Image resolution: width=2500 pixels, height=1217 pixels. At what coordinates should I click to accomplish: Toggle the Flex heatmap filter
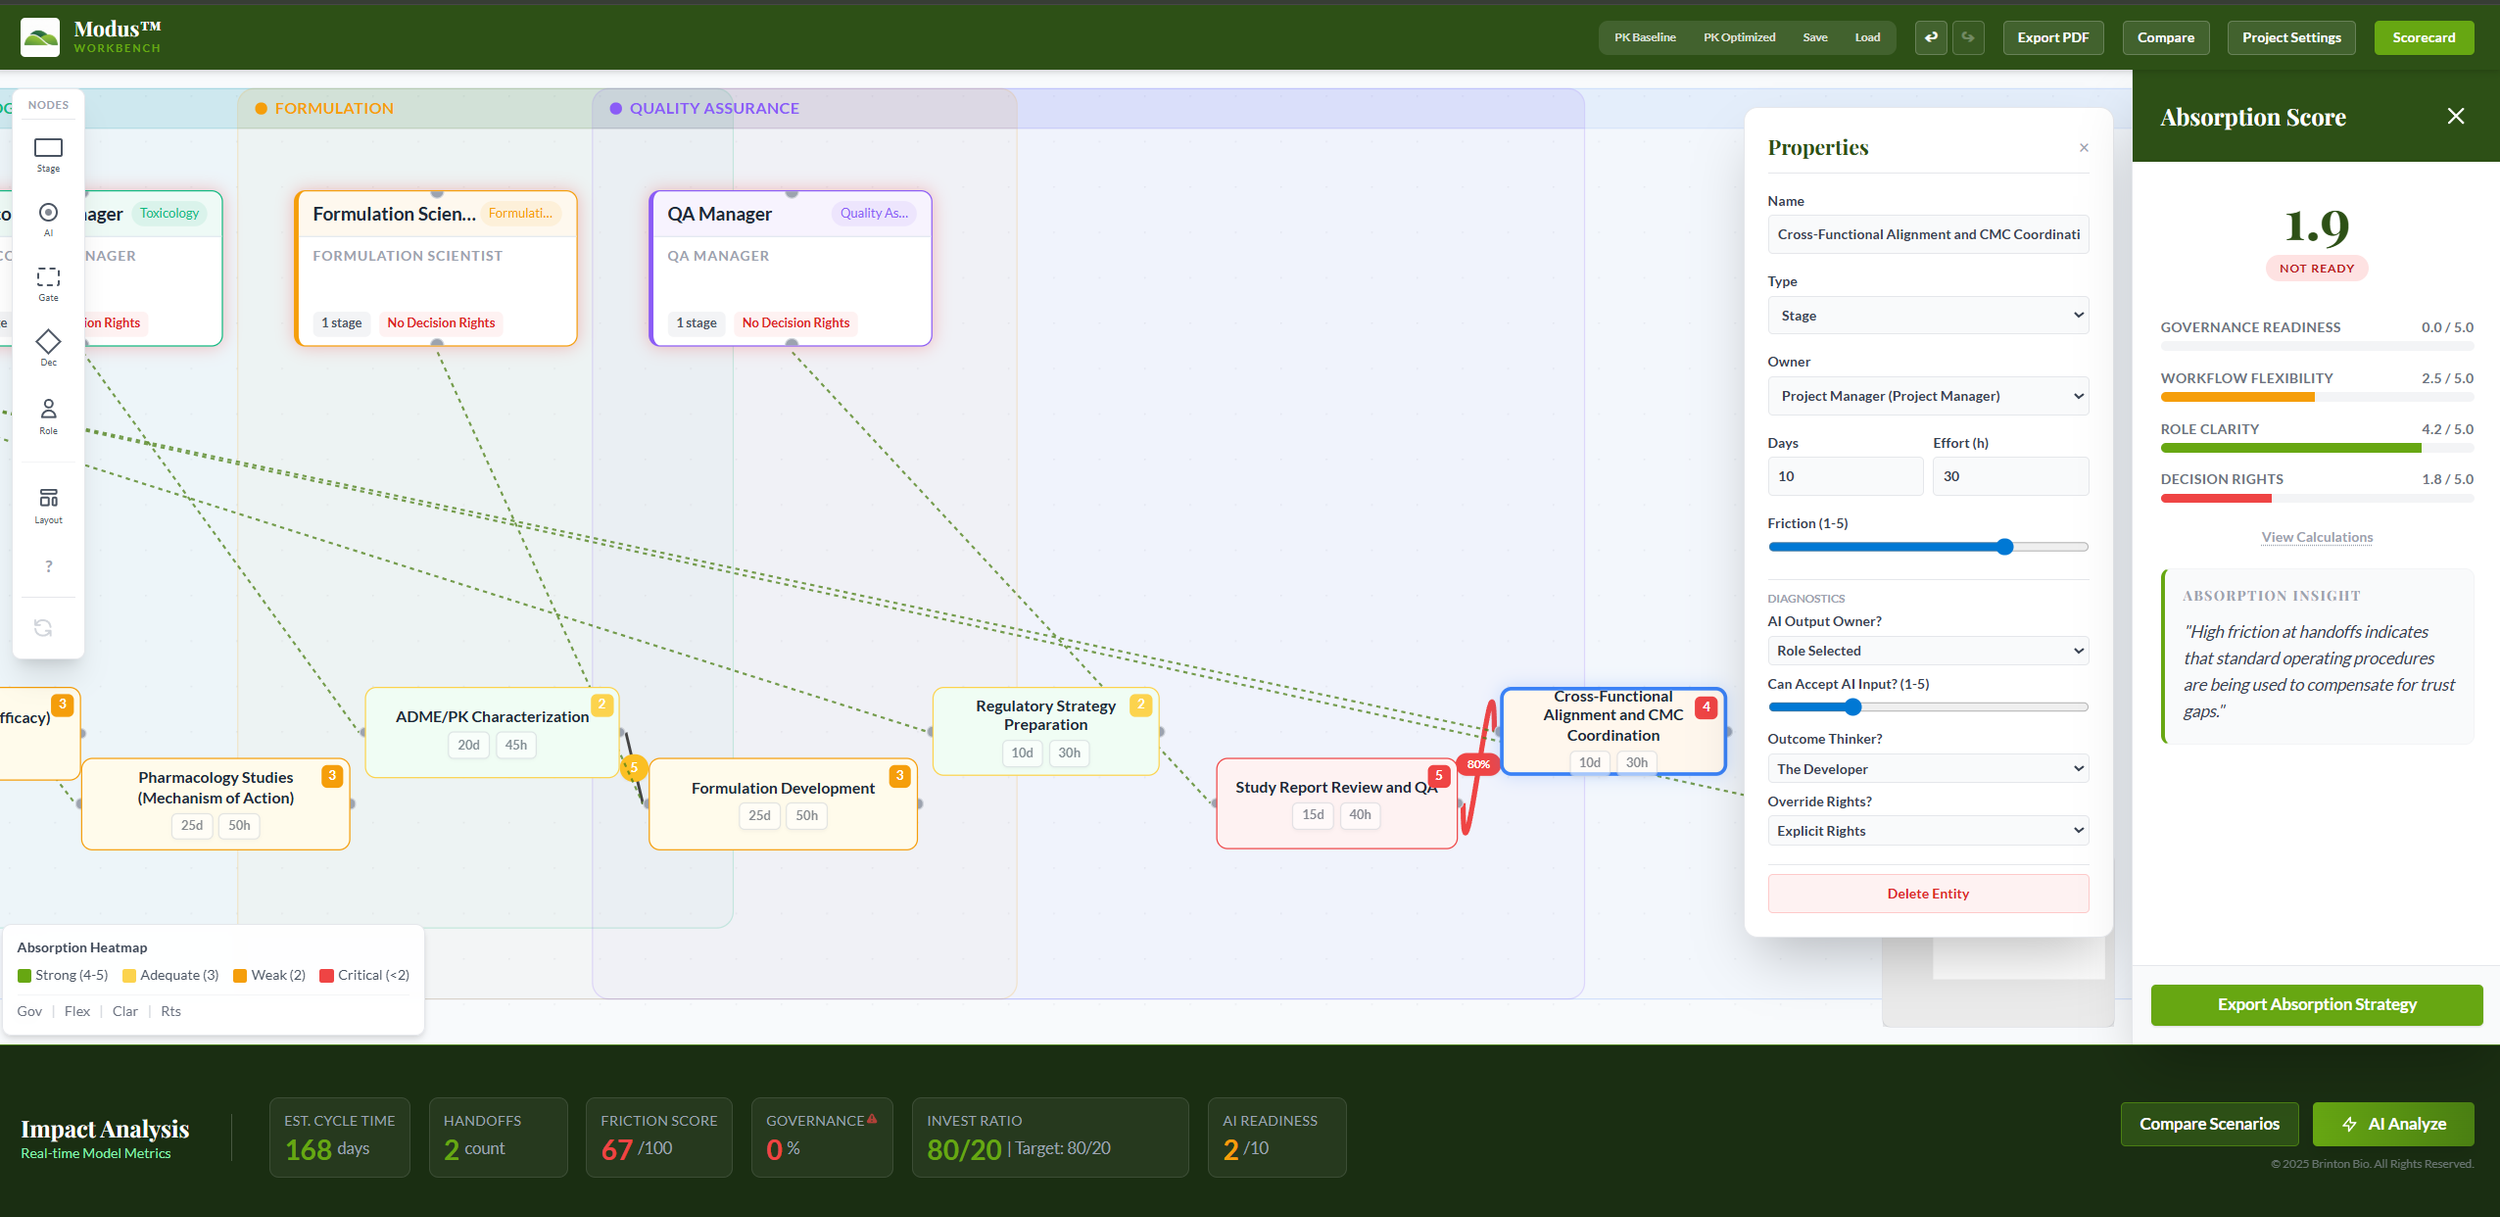pyautogui.click(x=77, y=1011)
